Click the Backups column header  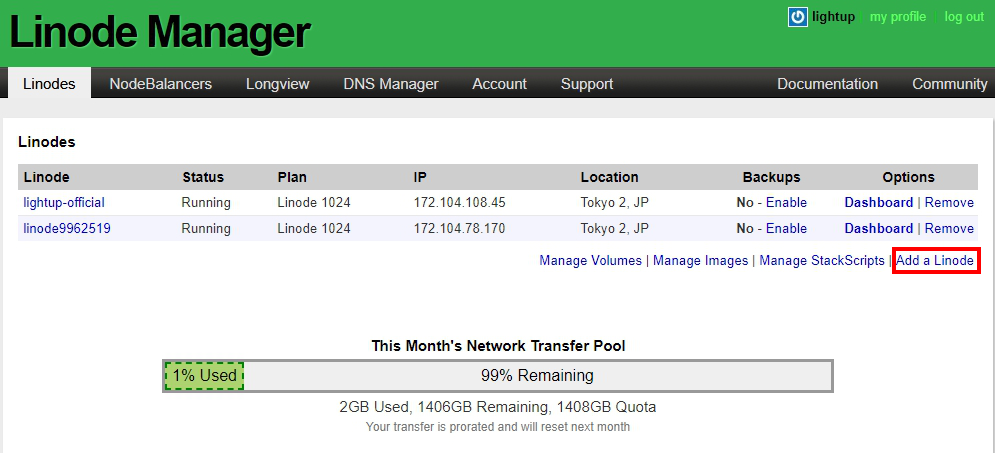point(772,177)
